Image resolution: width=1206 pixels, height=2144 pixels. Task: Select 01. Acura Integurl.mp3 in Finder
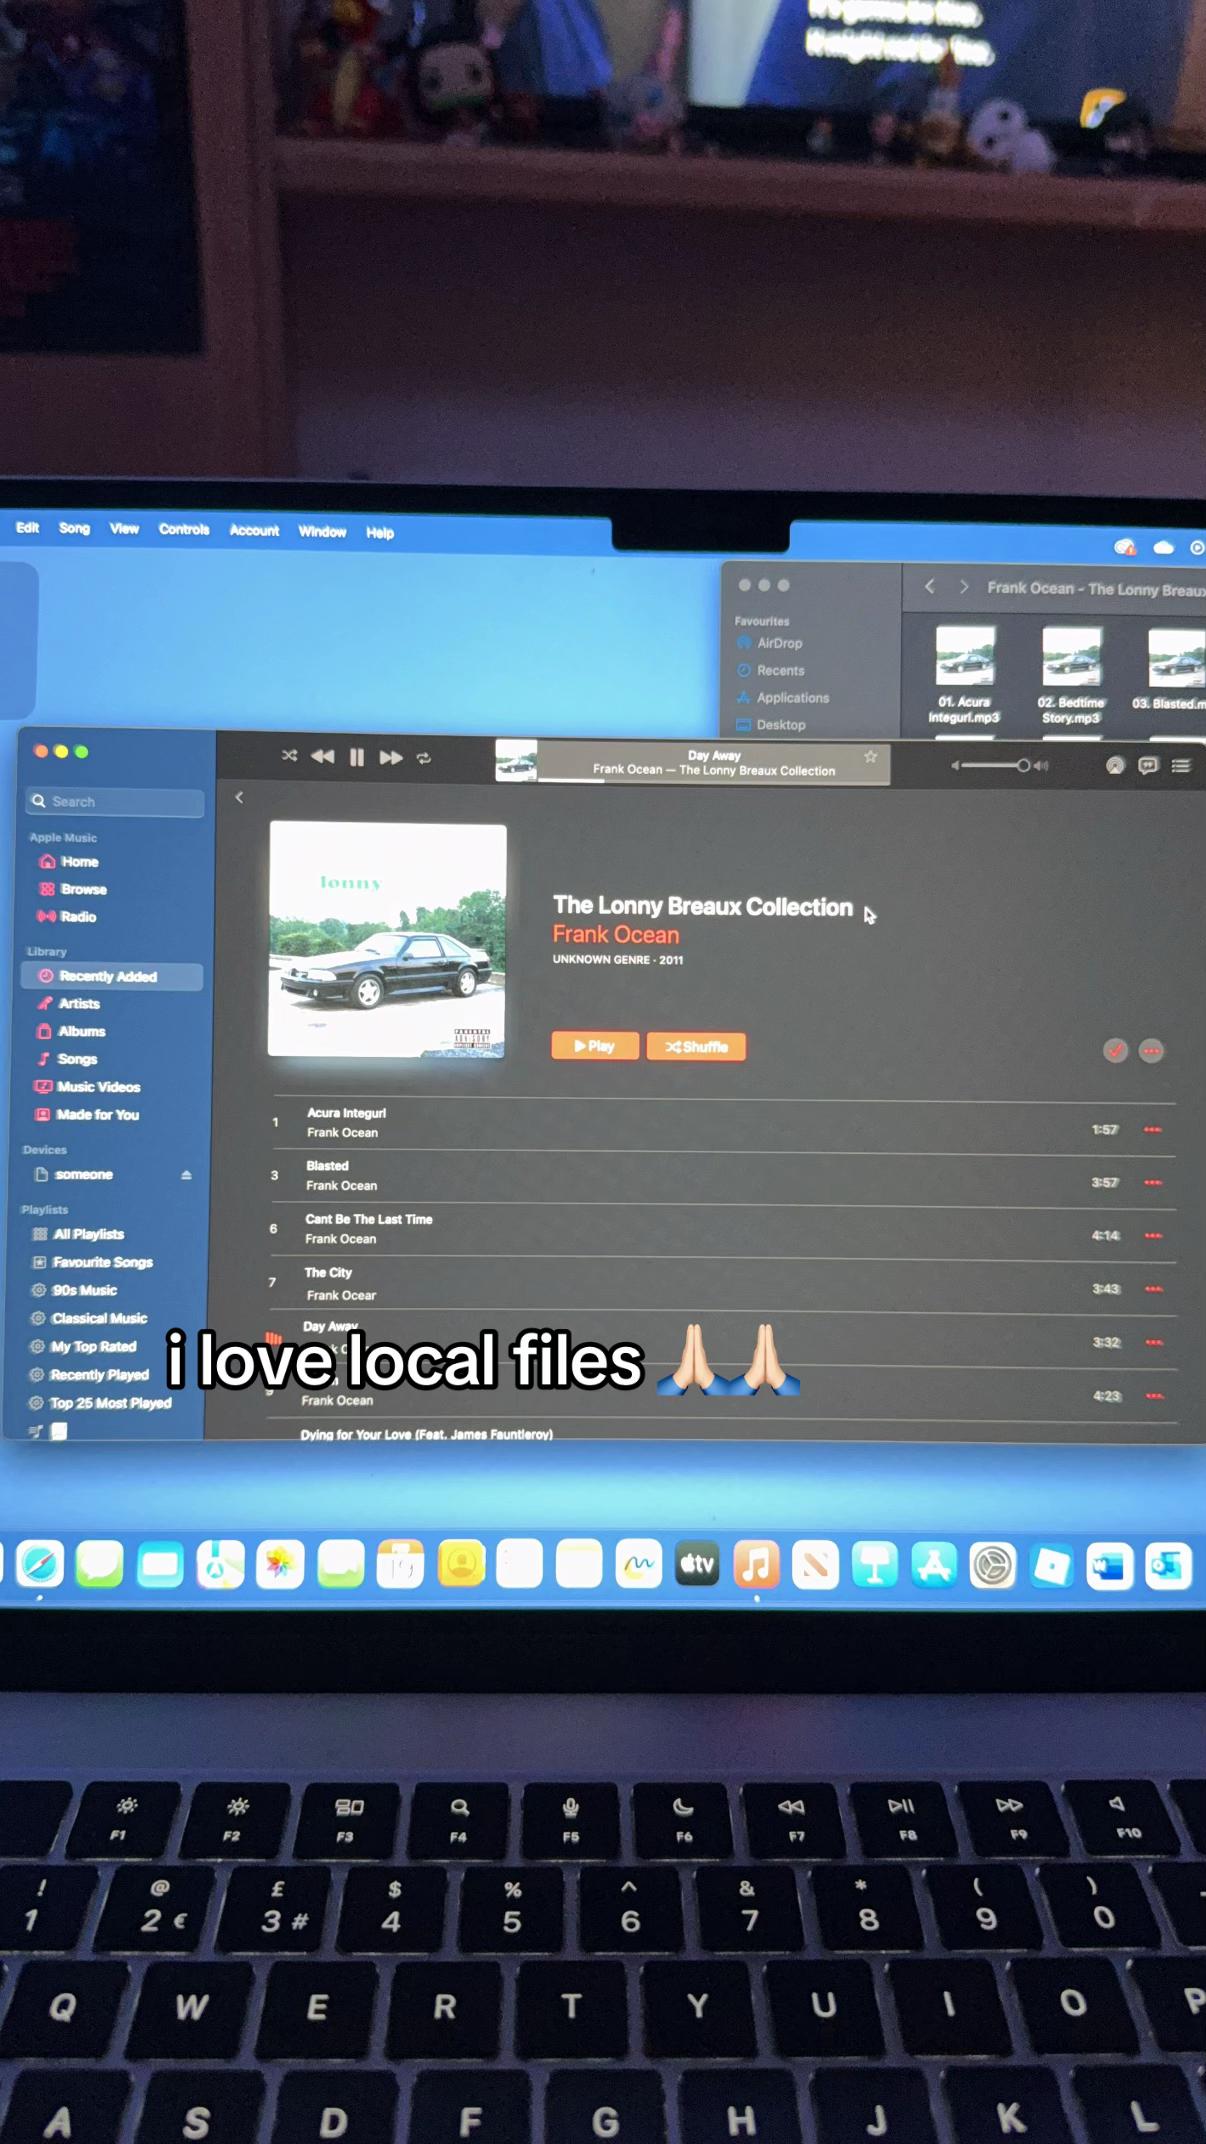[x=964, y=675]
